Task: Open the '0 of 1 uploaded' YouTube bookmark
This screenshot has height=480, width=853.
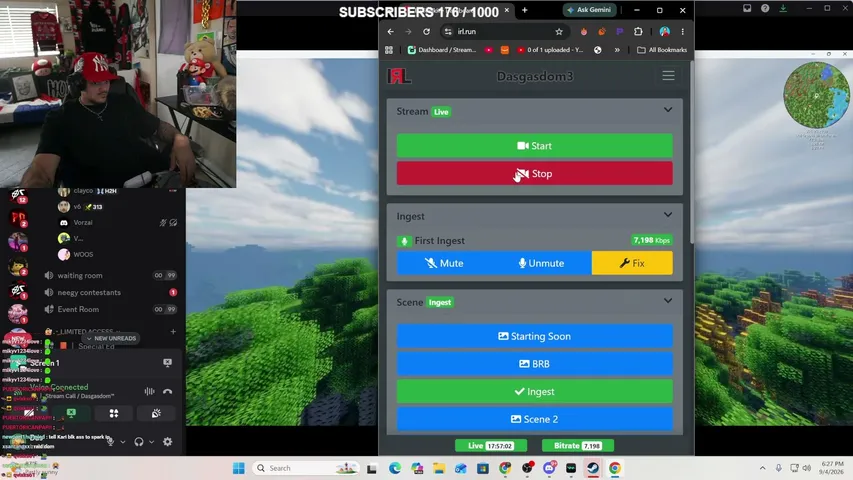Action: [x=550, y=50]
